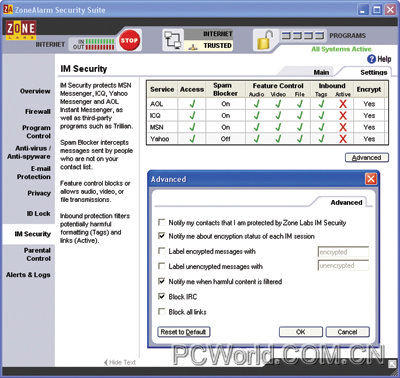Open Help via the question mark icon

pyautogui.click(x=371, y=59)
